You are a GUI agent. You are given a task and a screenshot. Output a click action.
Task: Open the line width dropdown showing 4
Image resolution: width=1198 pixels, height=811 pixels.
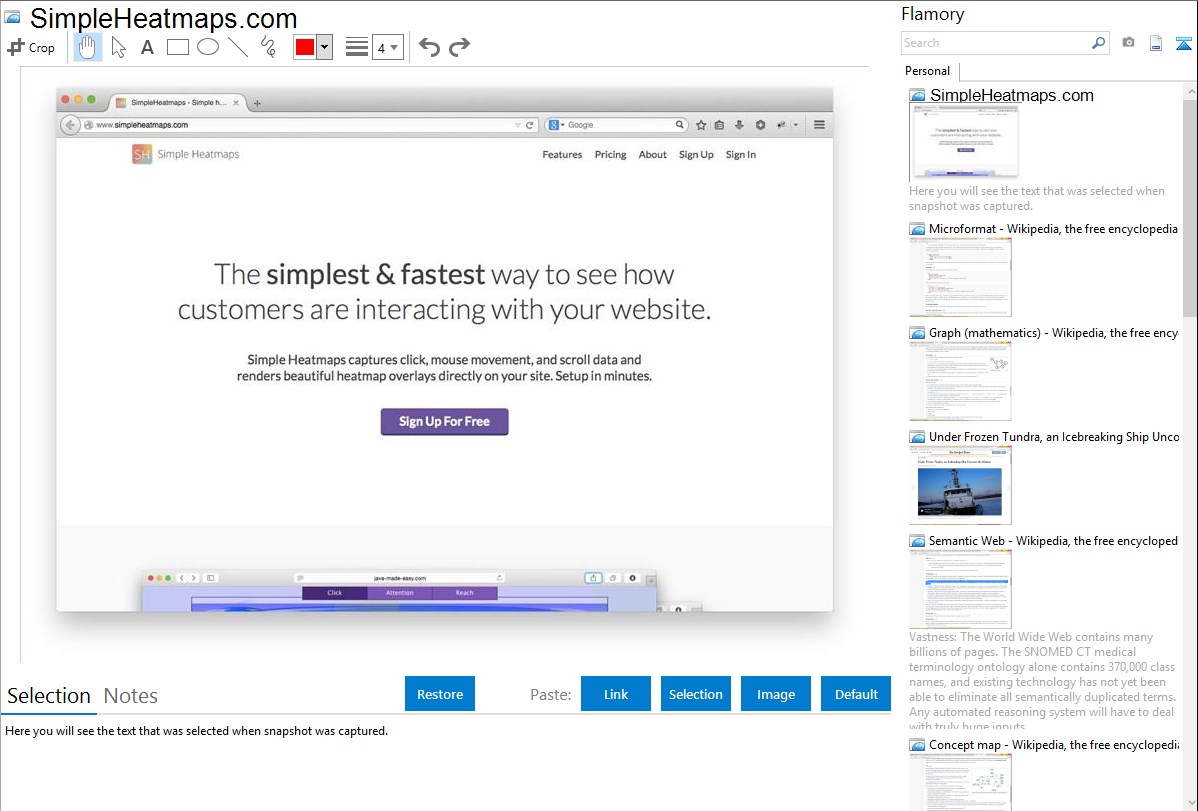pyautogui.click(x=387, y=47)
